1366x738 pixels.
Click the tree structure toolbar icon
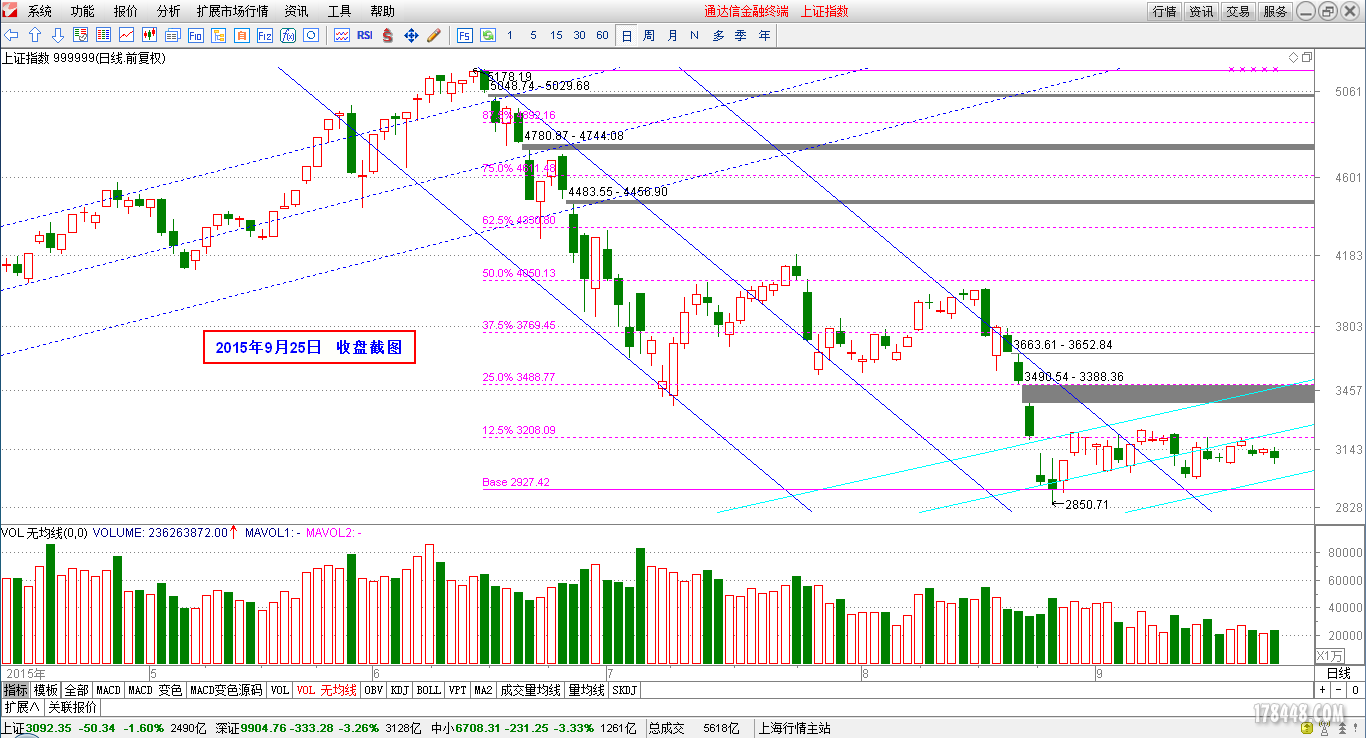(218, 35)
